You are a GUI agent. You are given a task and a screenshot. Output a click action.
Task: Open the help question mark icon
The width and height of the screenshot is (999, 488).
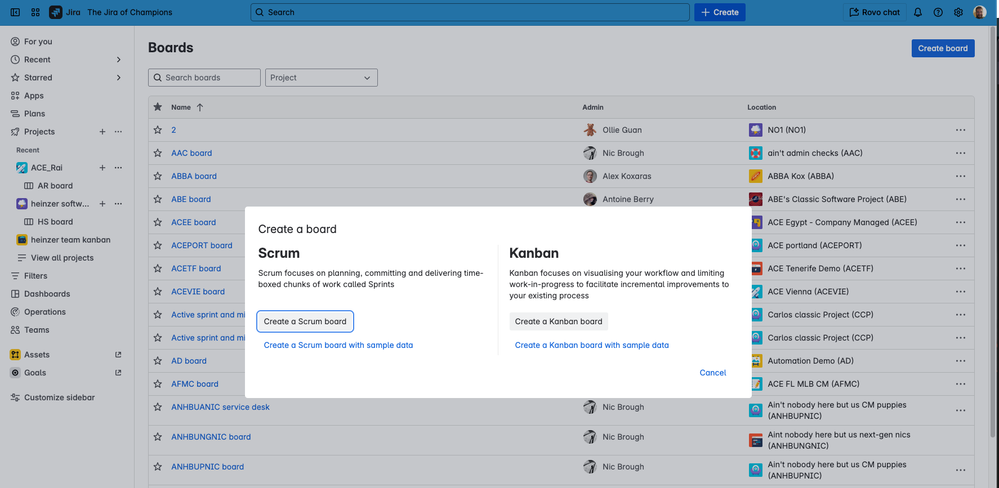coord(938,12)
